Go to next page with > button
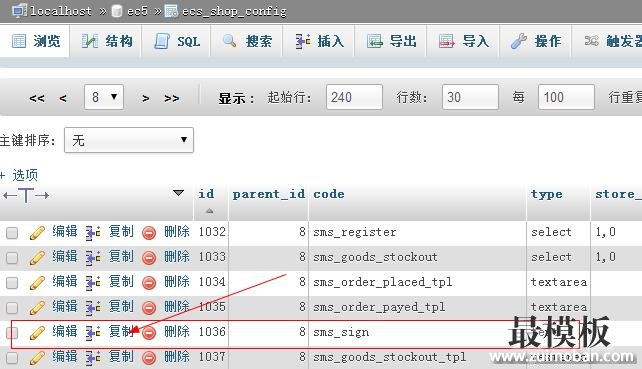Viewport: 642px width, 369px height. 145,98
